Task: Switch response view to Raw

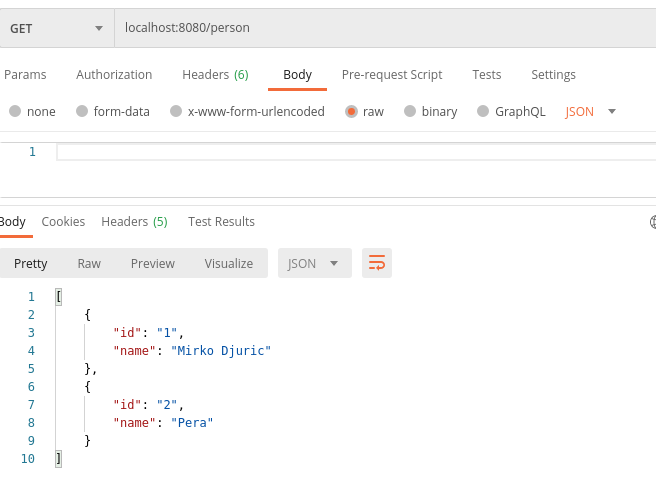Action: [89, 263]
